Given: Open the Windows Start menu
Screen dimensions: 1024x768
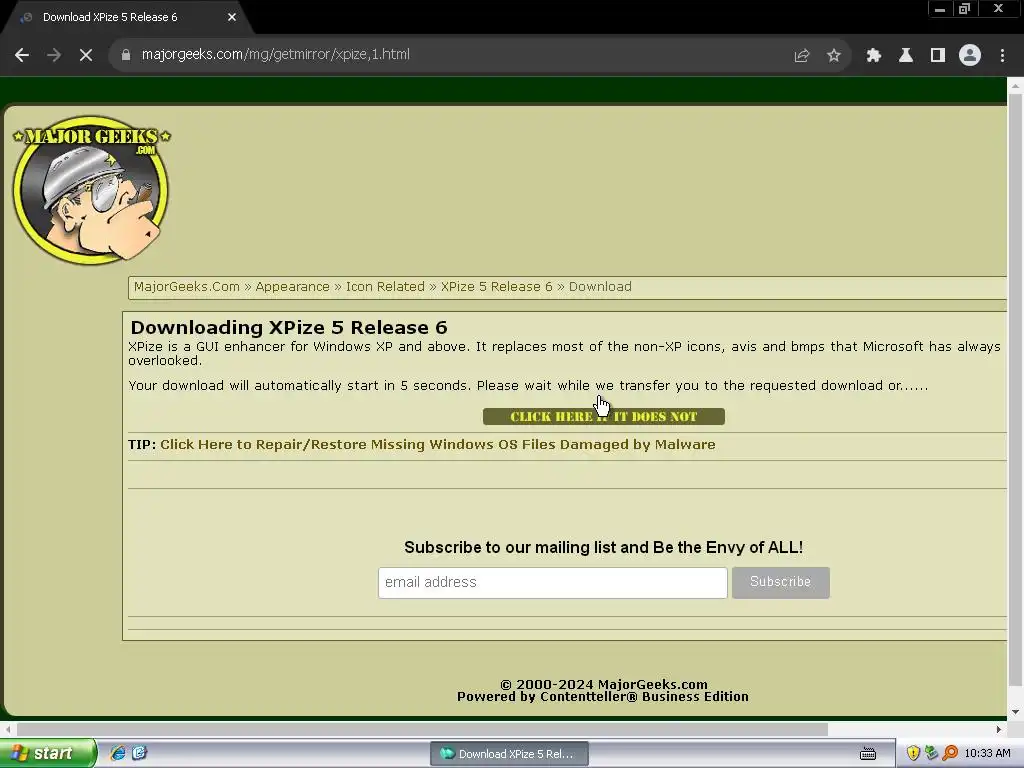Looking at the screenshot, I should pyautogui.click(x=48, y=753).
